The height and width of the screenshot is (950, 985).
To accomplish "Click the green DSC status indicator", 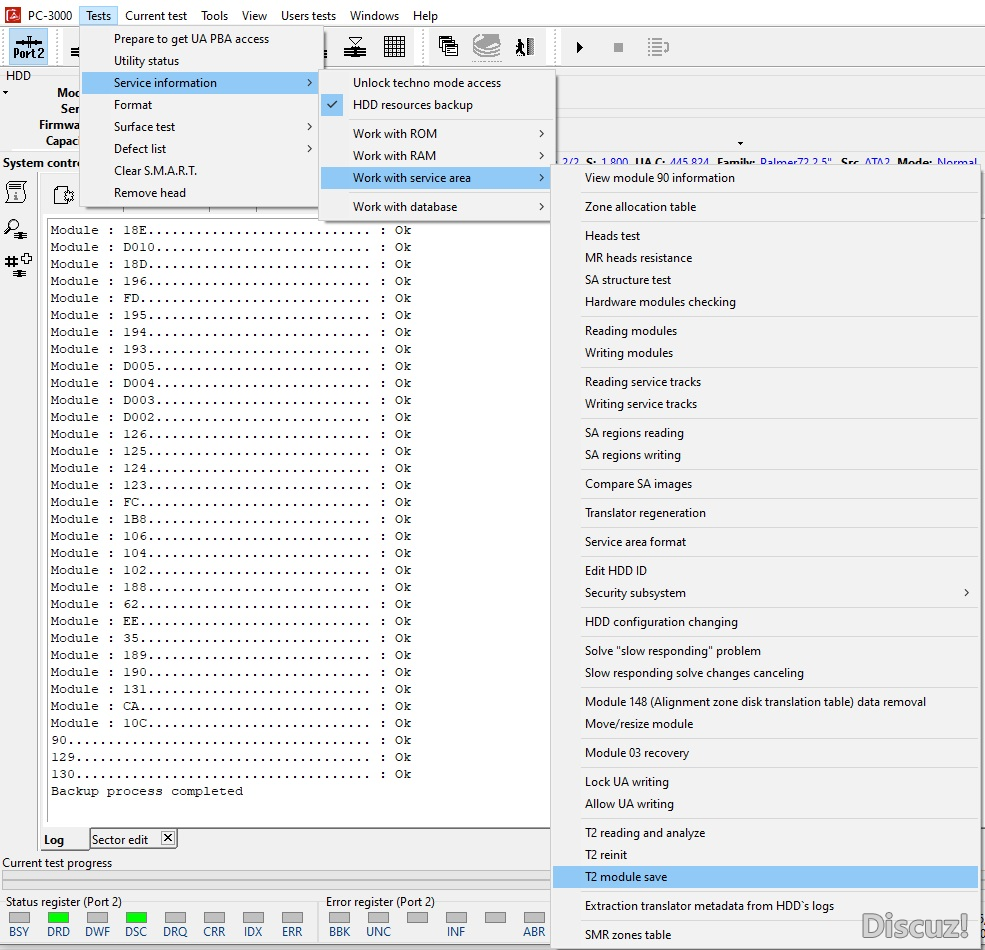I will 136,917.
